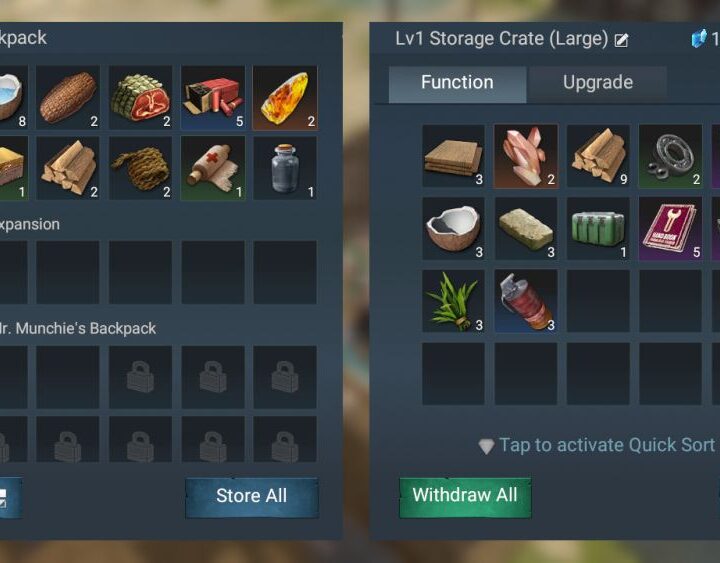Image resolution: width=720 pixels, height=563 pixels.
Task: Click the Withdraw All button
Action: (x=465, y=496)
